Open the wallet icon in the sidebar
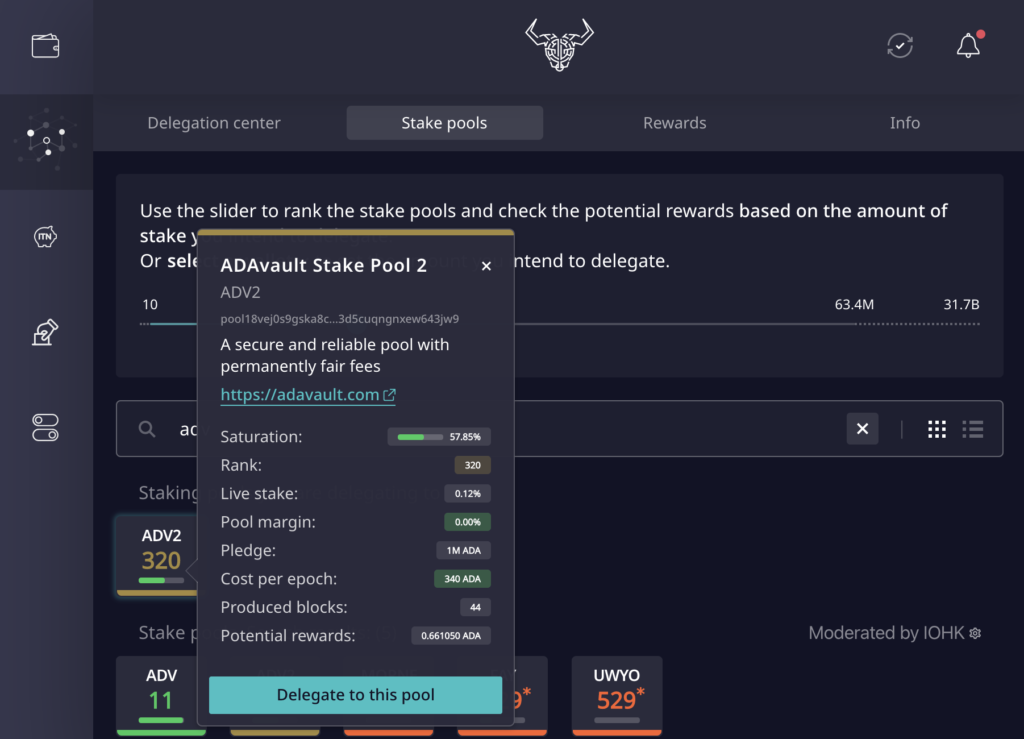This screenshot has width=1024, height=739. click(46, 46)
